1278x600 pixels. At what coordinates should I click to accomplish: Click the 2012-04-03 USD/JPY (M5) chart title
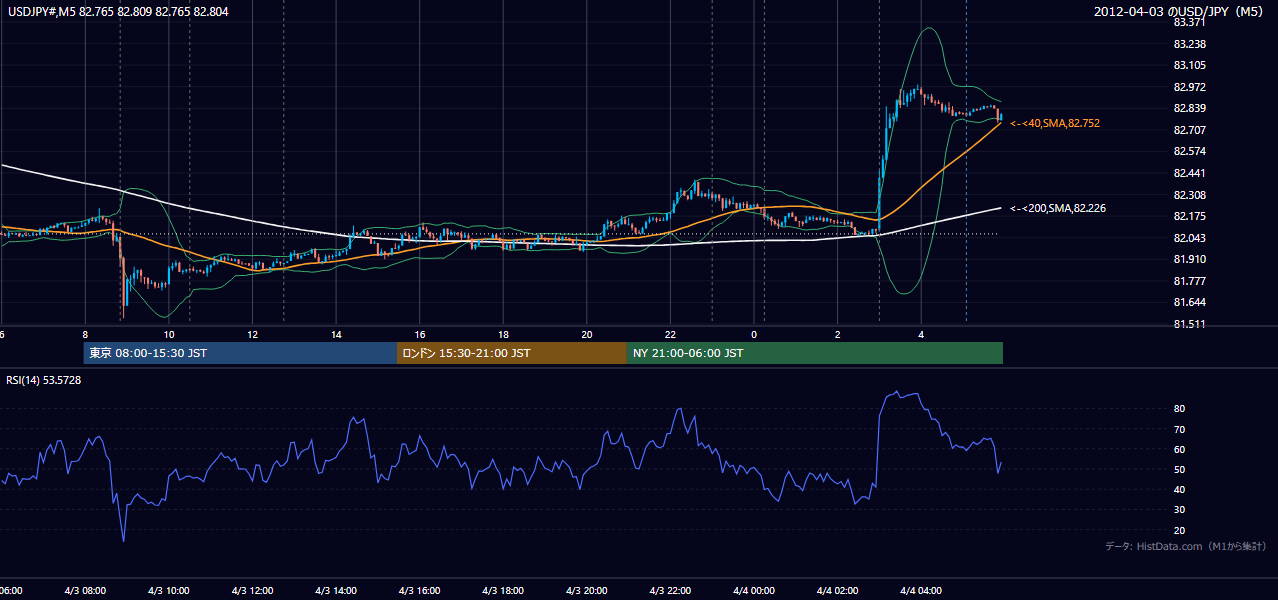1180,11
